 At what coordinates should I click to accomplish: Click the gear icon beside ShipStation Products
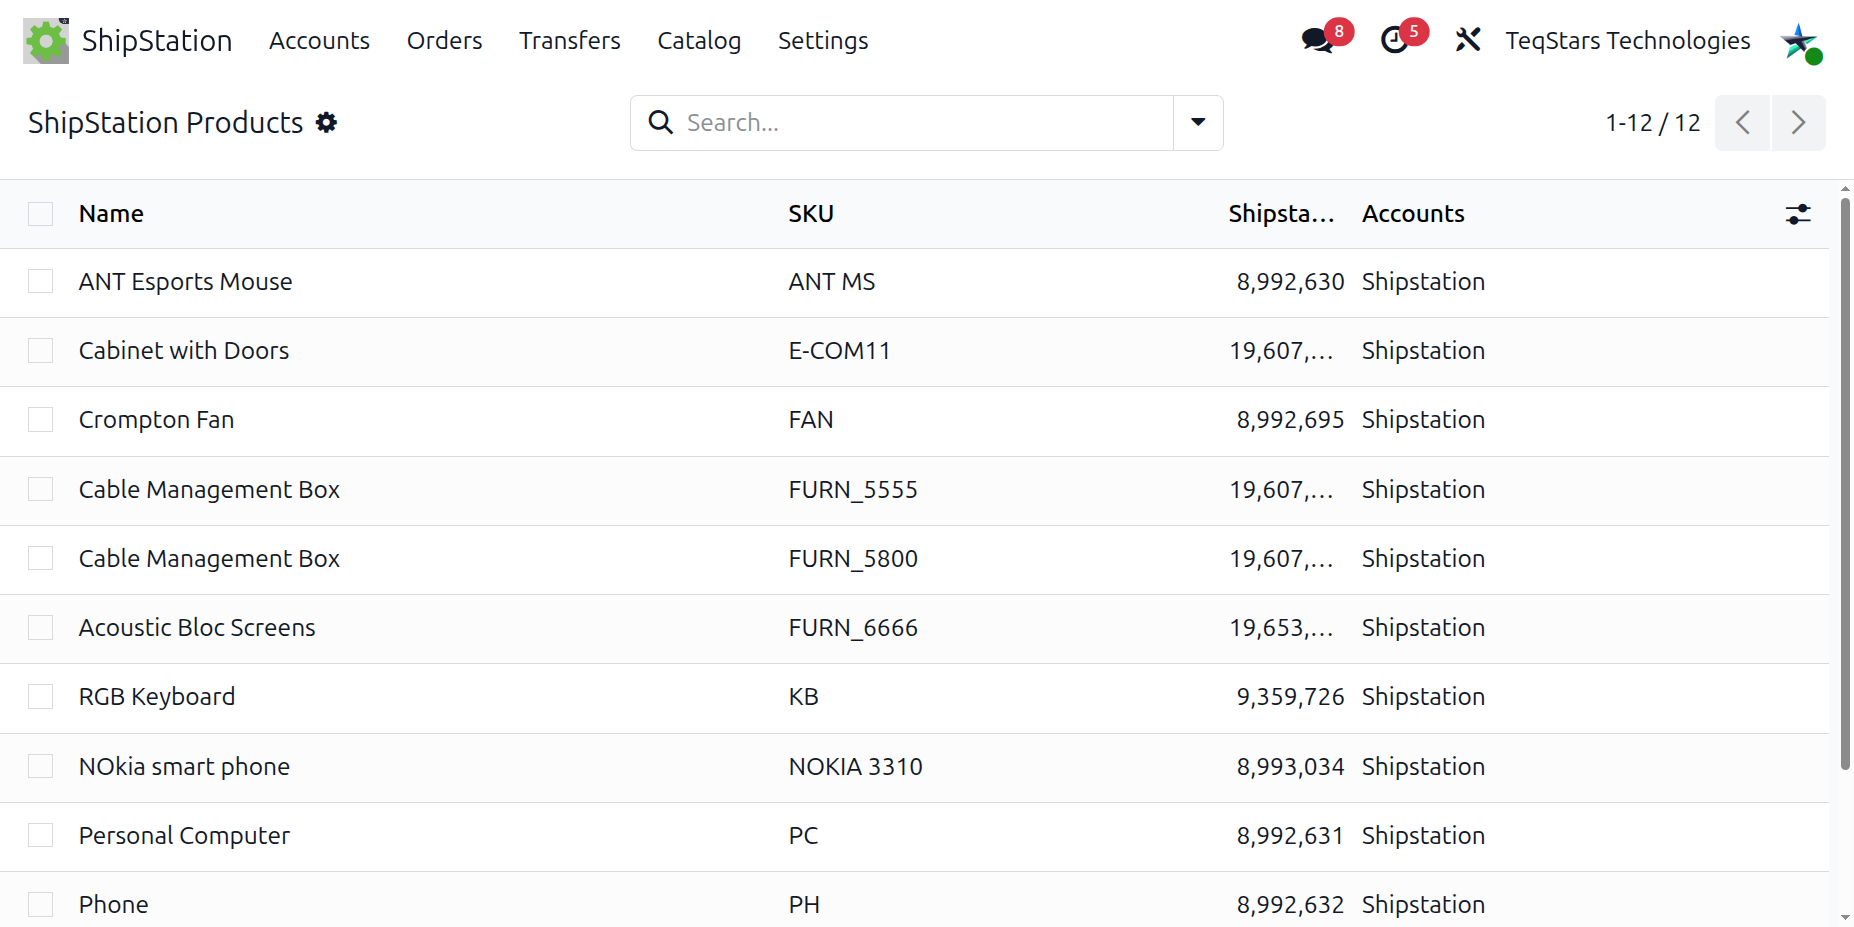click(326, 122)
